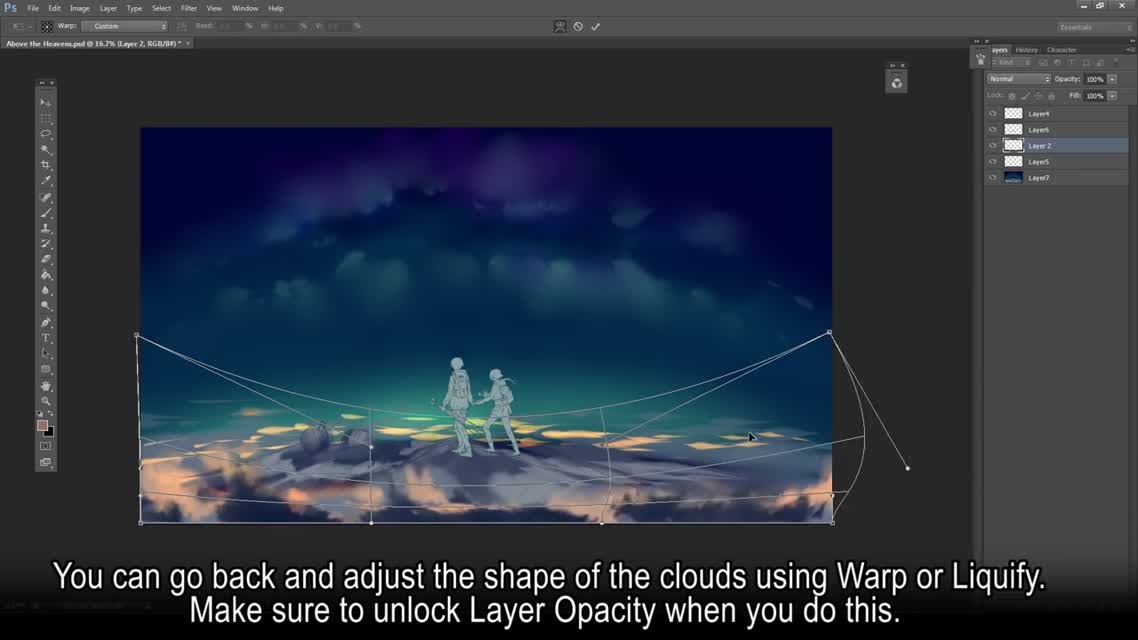Screen dimensions: 1138x640
Task: Close the Above the Heavens.psd tab
Action: tap(188, 44)
